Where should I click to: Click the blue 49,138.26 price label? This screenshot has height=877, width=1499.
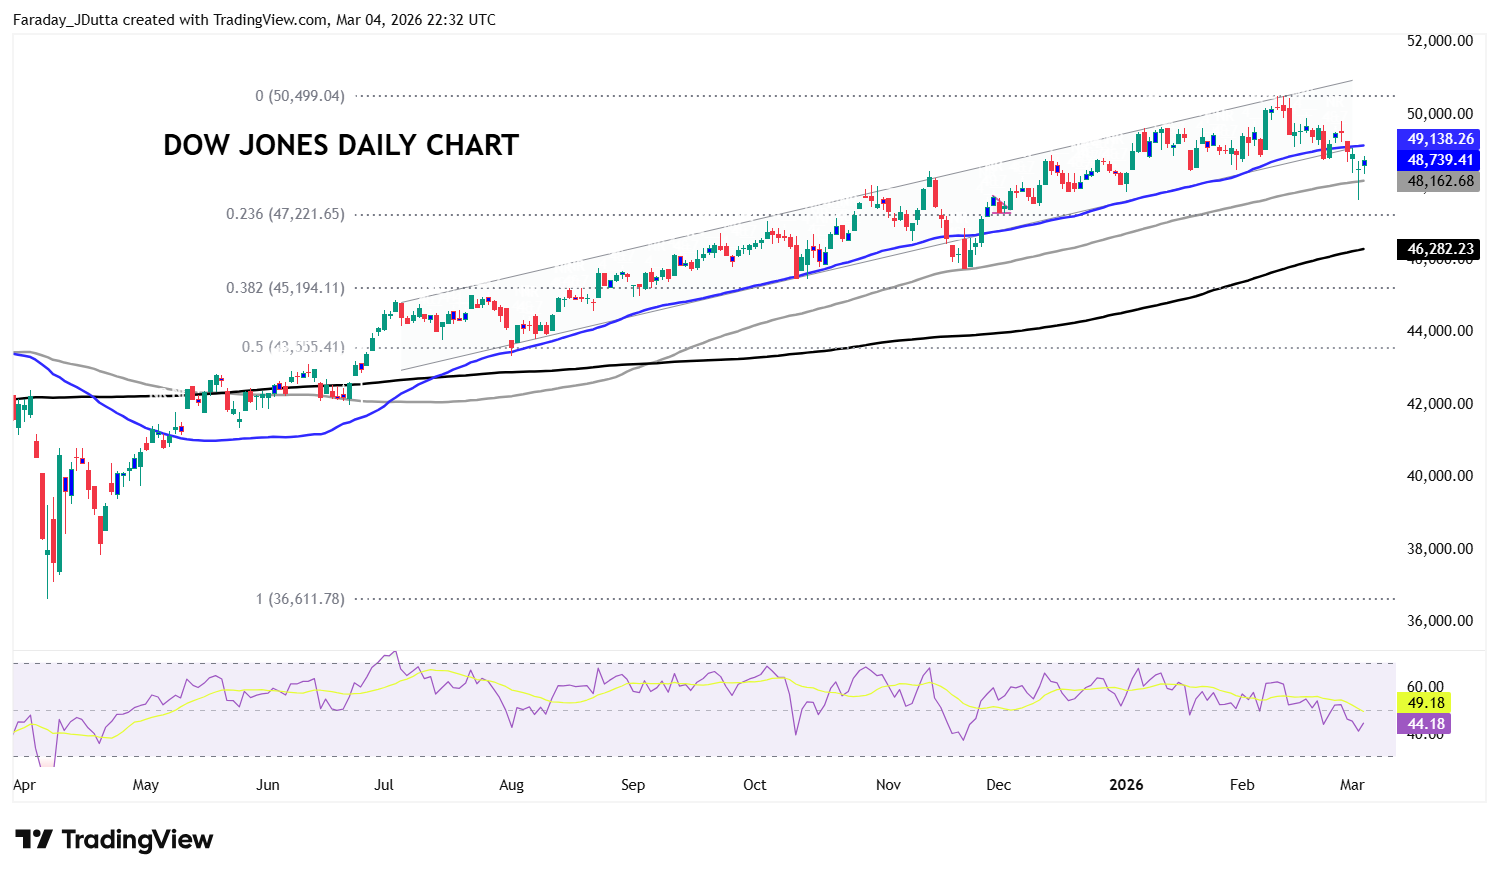(1438, 139)
